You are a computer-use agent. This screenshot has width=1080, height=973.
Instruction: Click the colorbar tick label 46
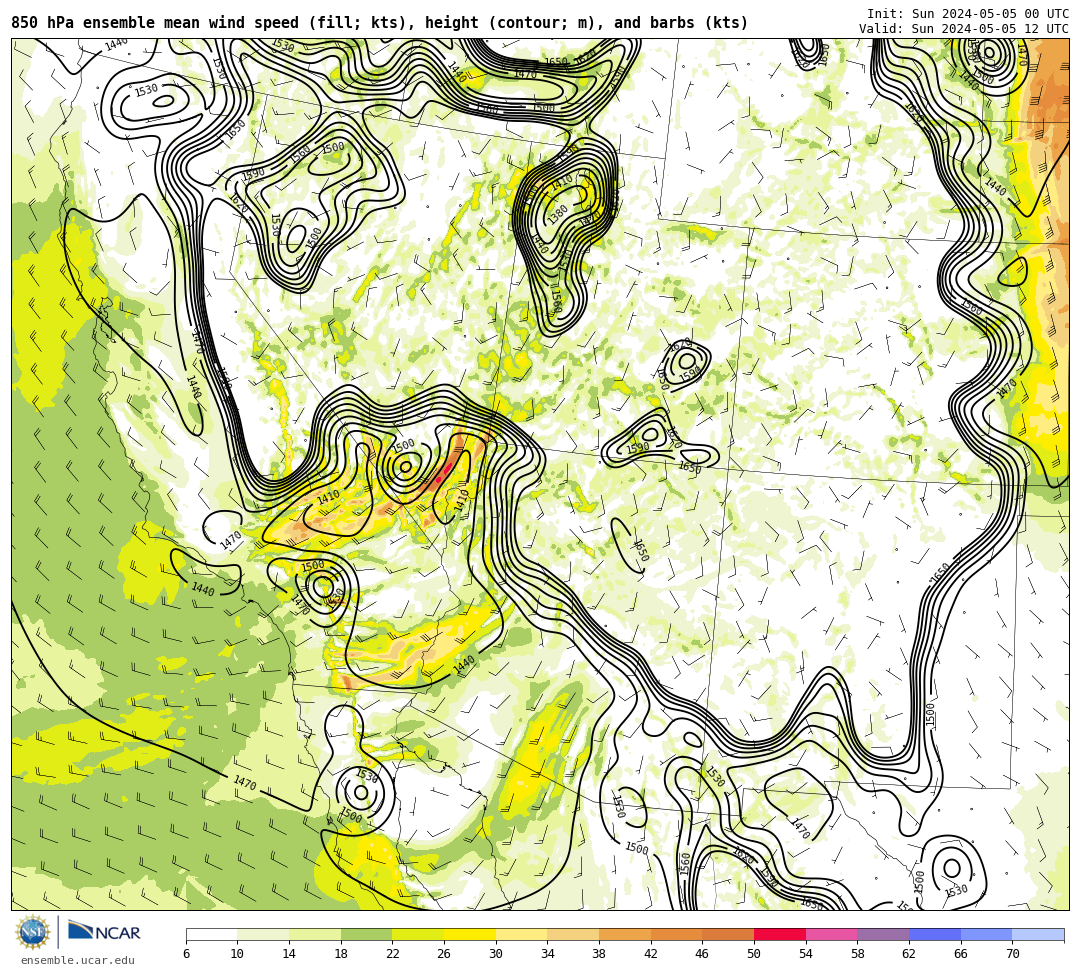pyautogui.click(x=703, y=954)
